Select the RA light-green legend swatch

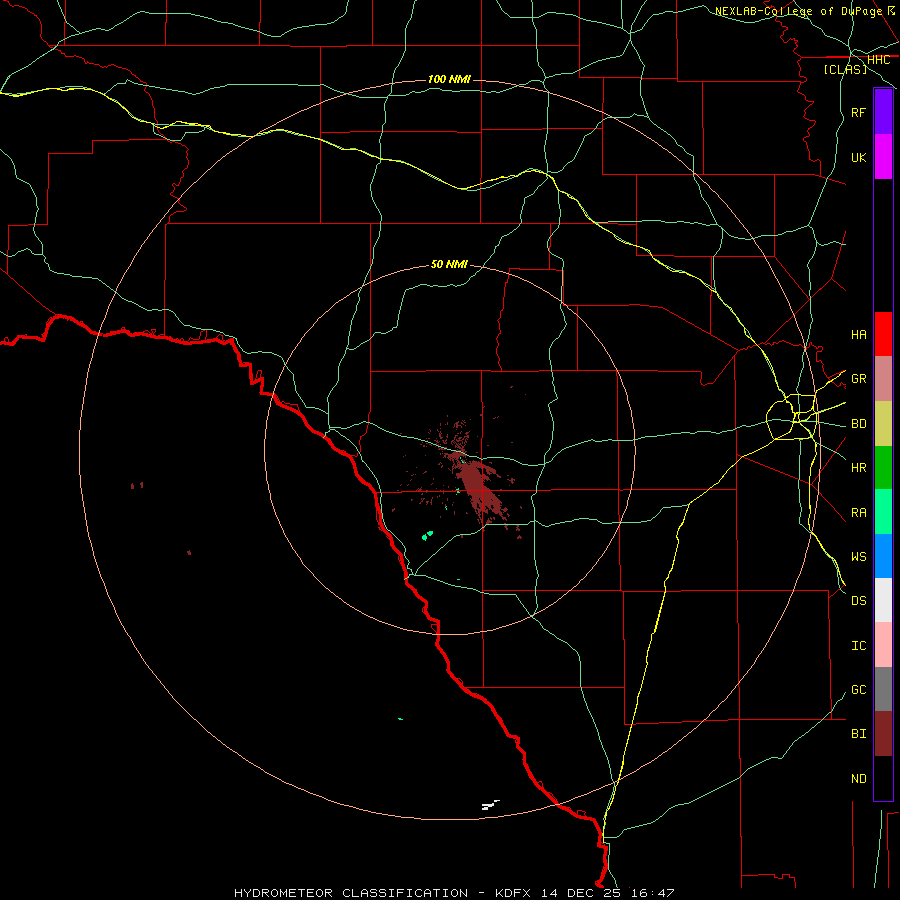click(x=883, y=512)
